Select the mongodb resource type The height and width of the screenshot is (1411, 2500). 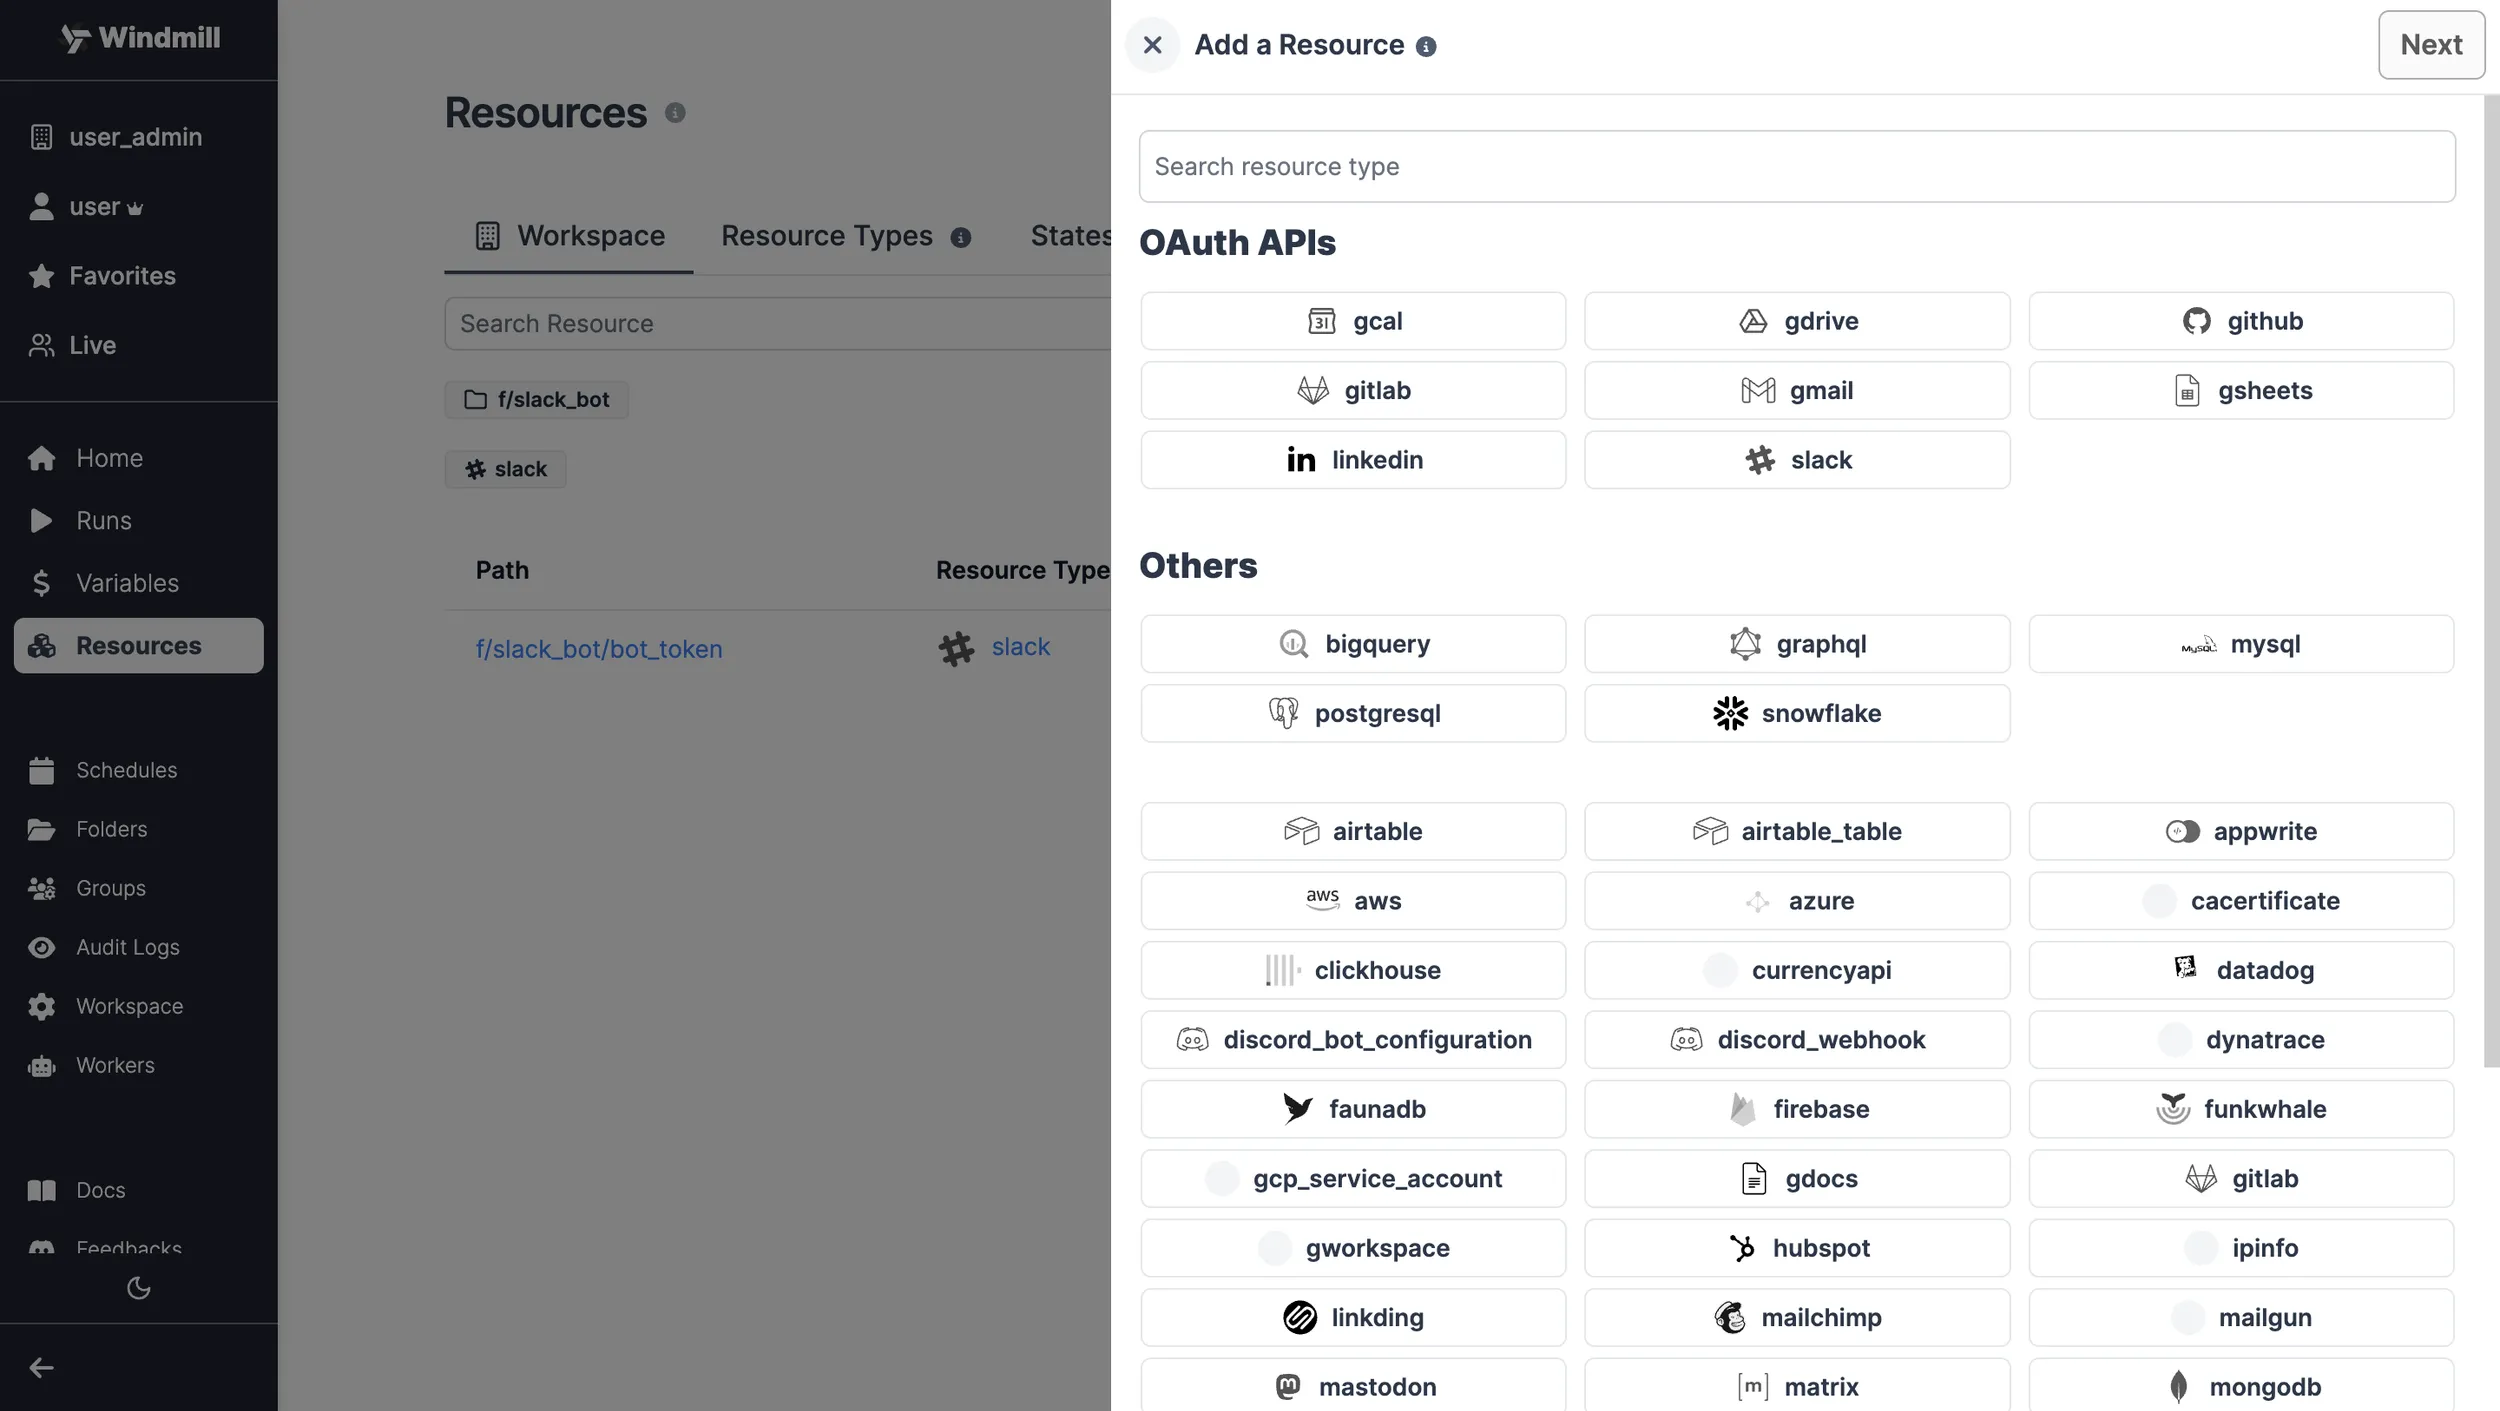[x=2240, y=1386]
